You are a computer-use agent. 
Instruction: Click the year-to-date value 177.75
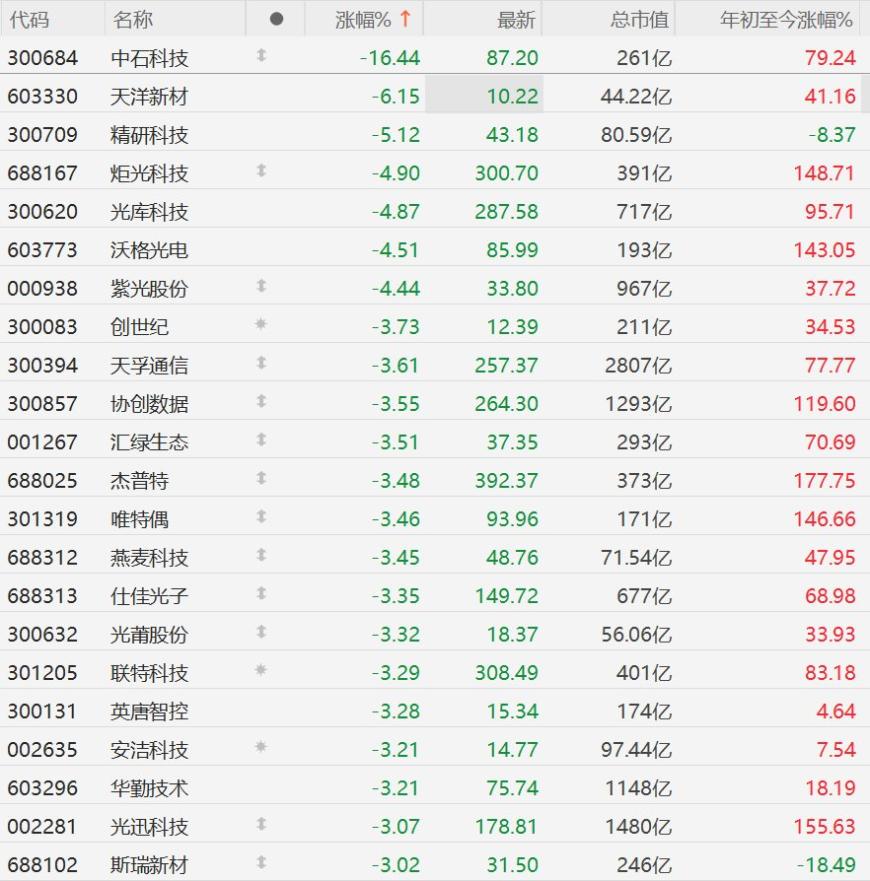824,480
